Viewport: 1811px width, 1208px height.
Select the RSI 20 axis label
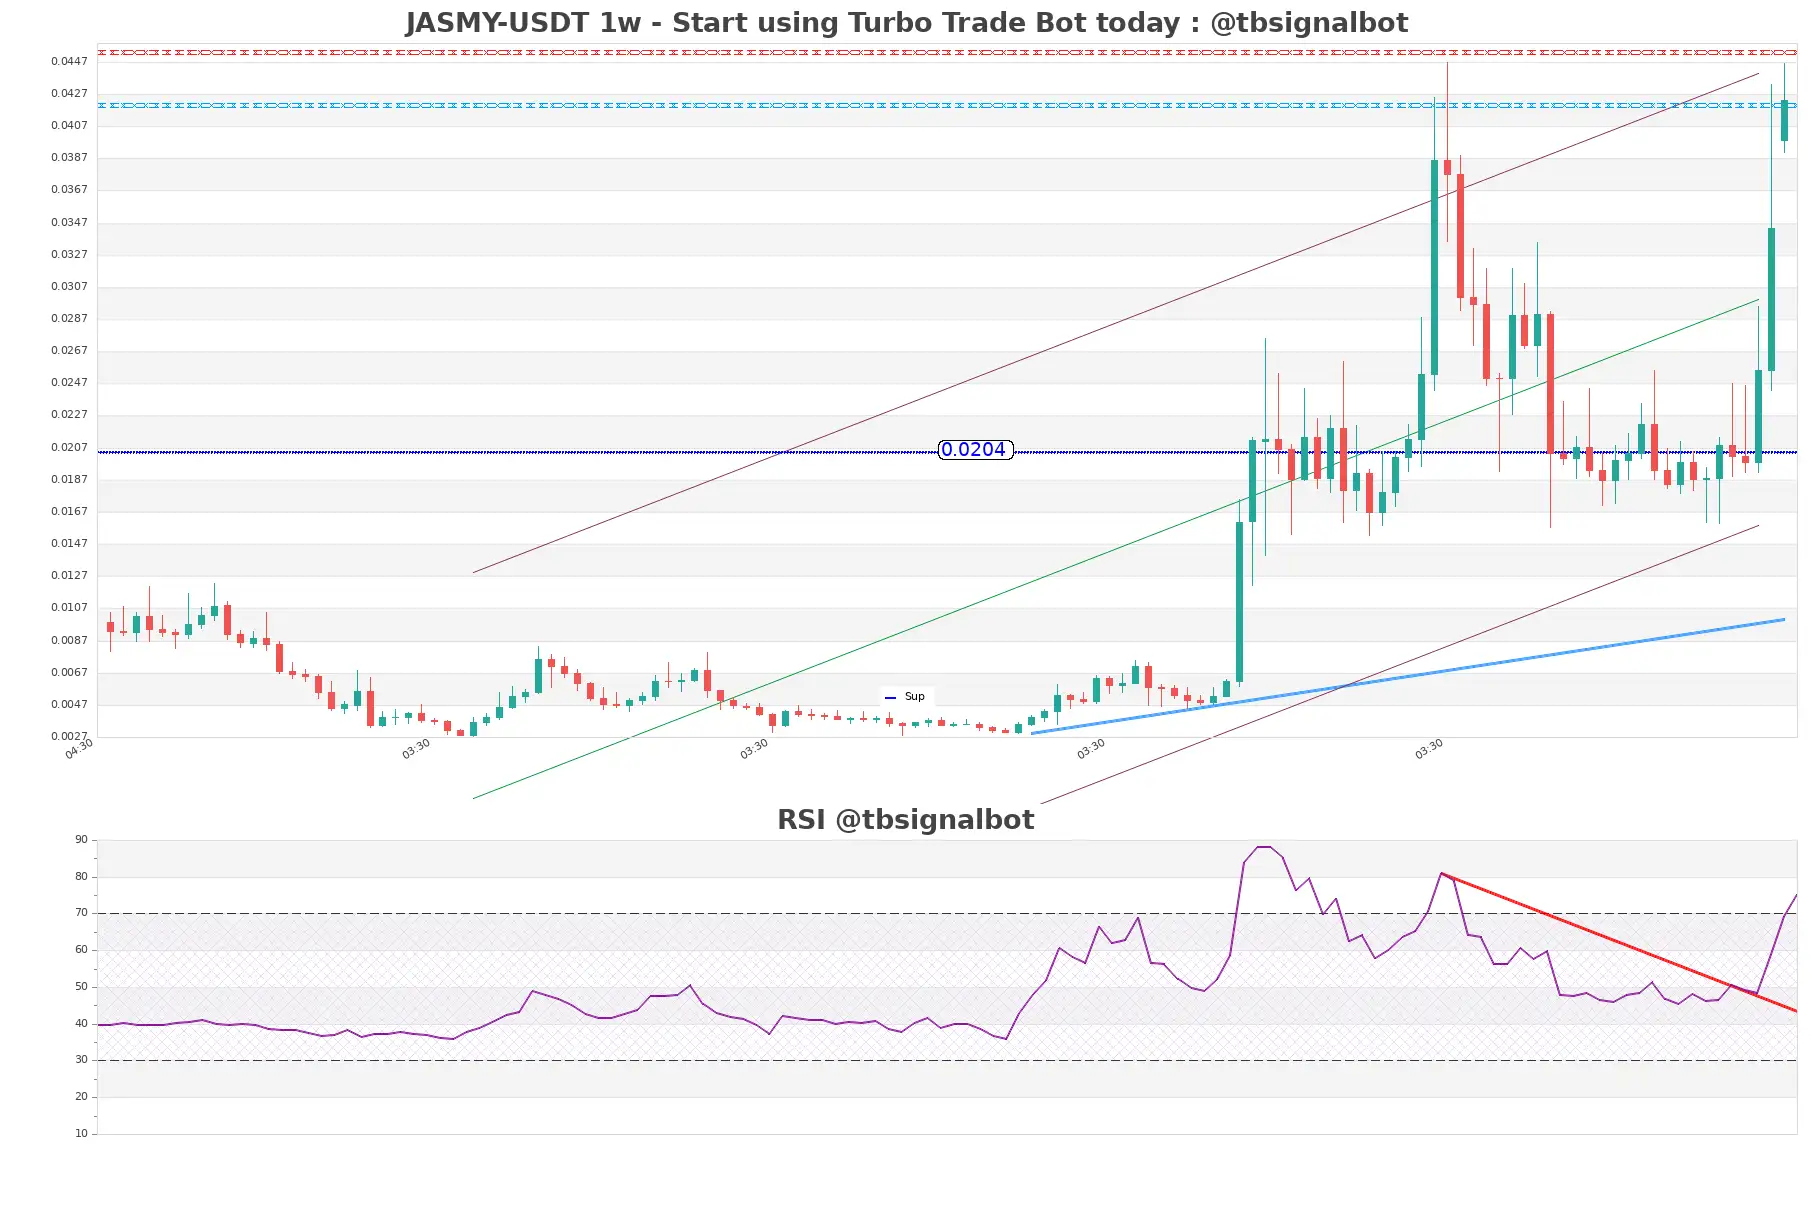81,1097
